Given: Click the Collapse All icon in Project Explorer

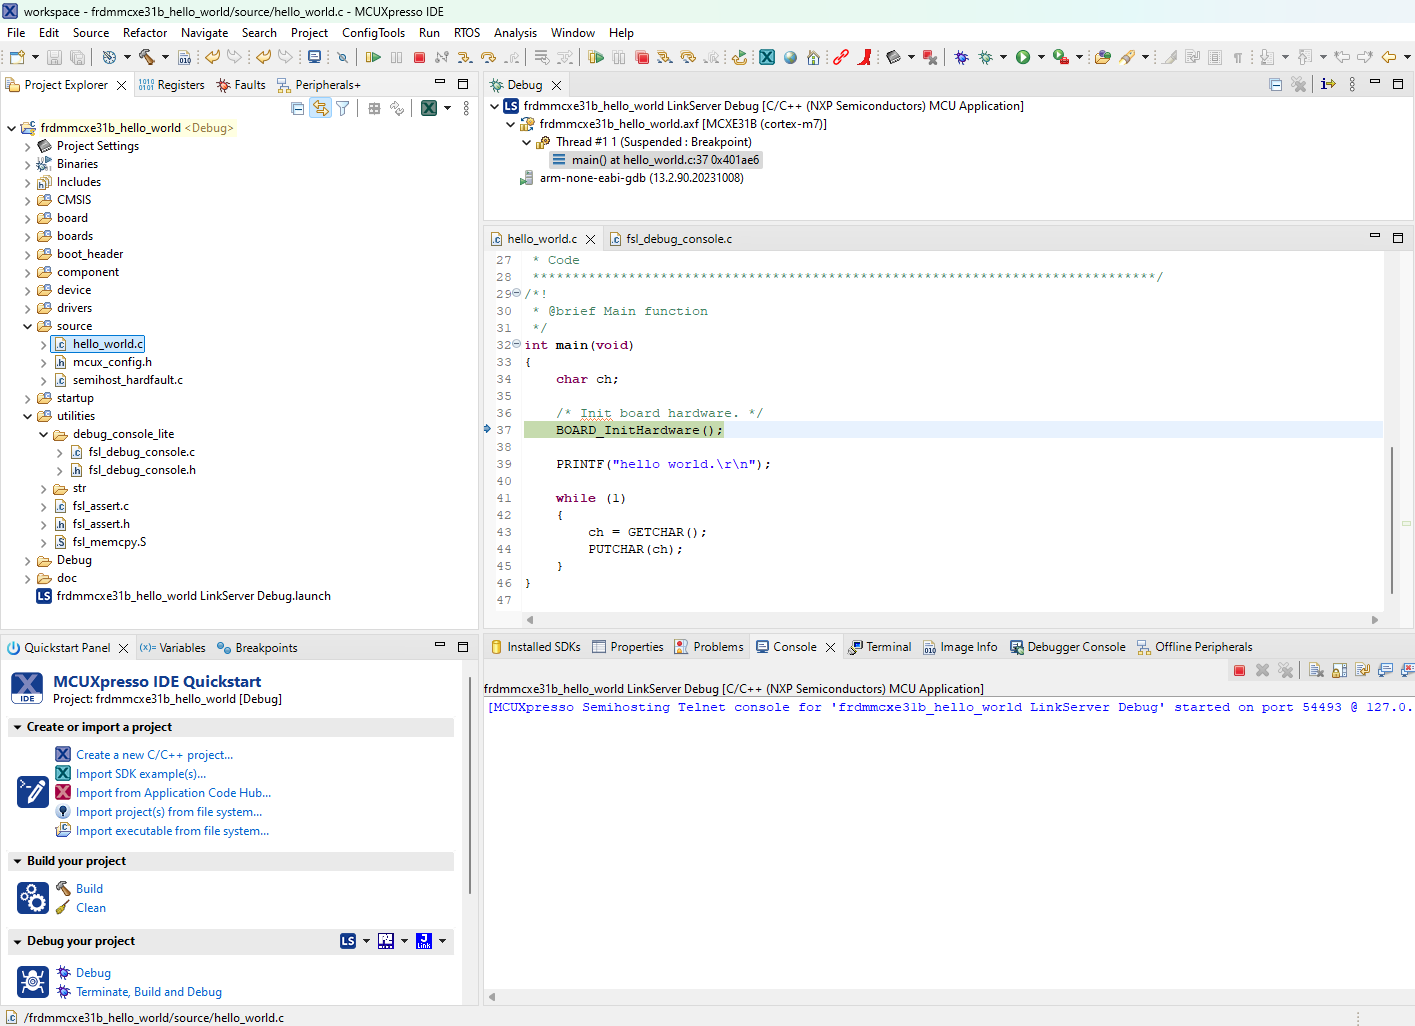Looking at the screenshot, I should 298,108.
